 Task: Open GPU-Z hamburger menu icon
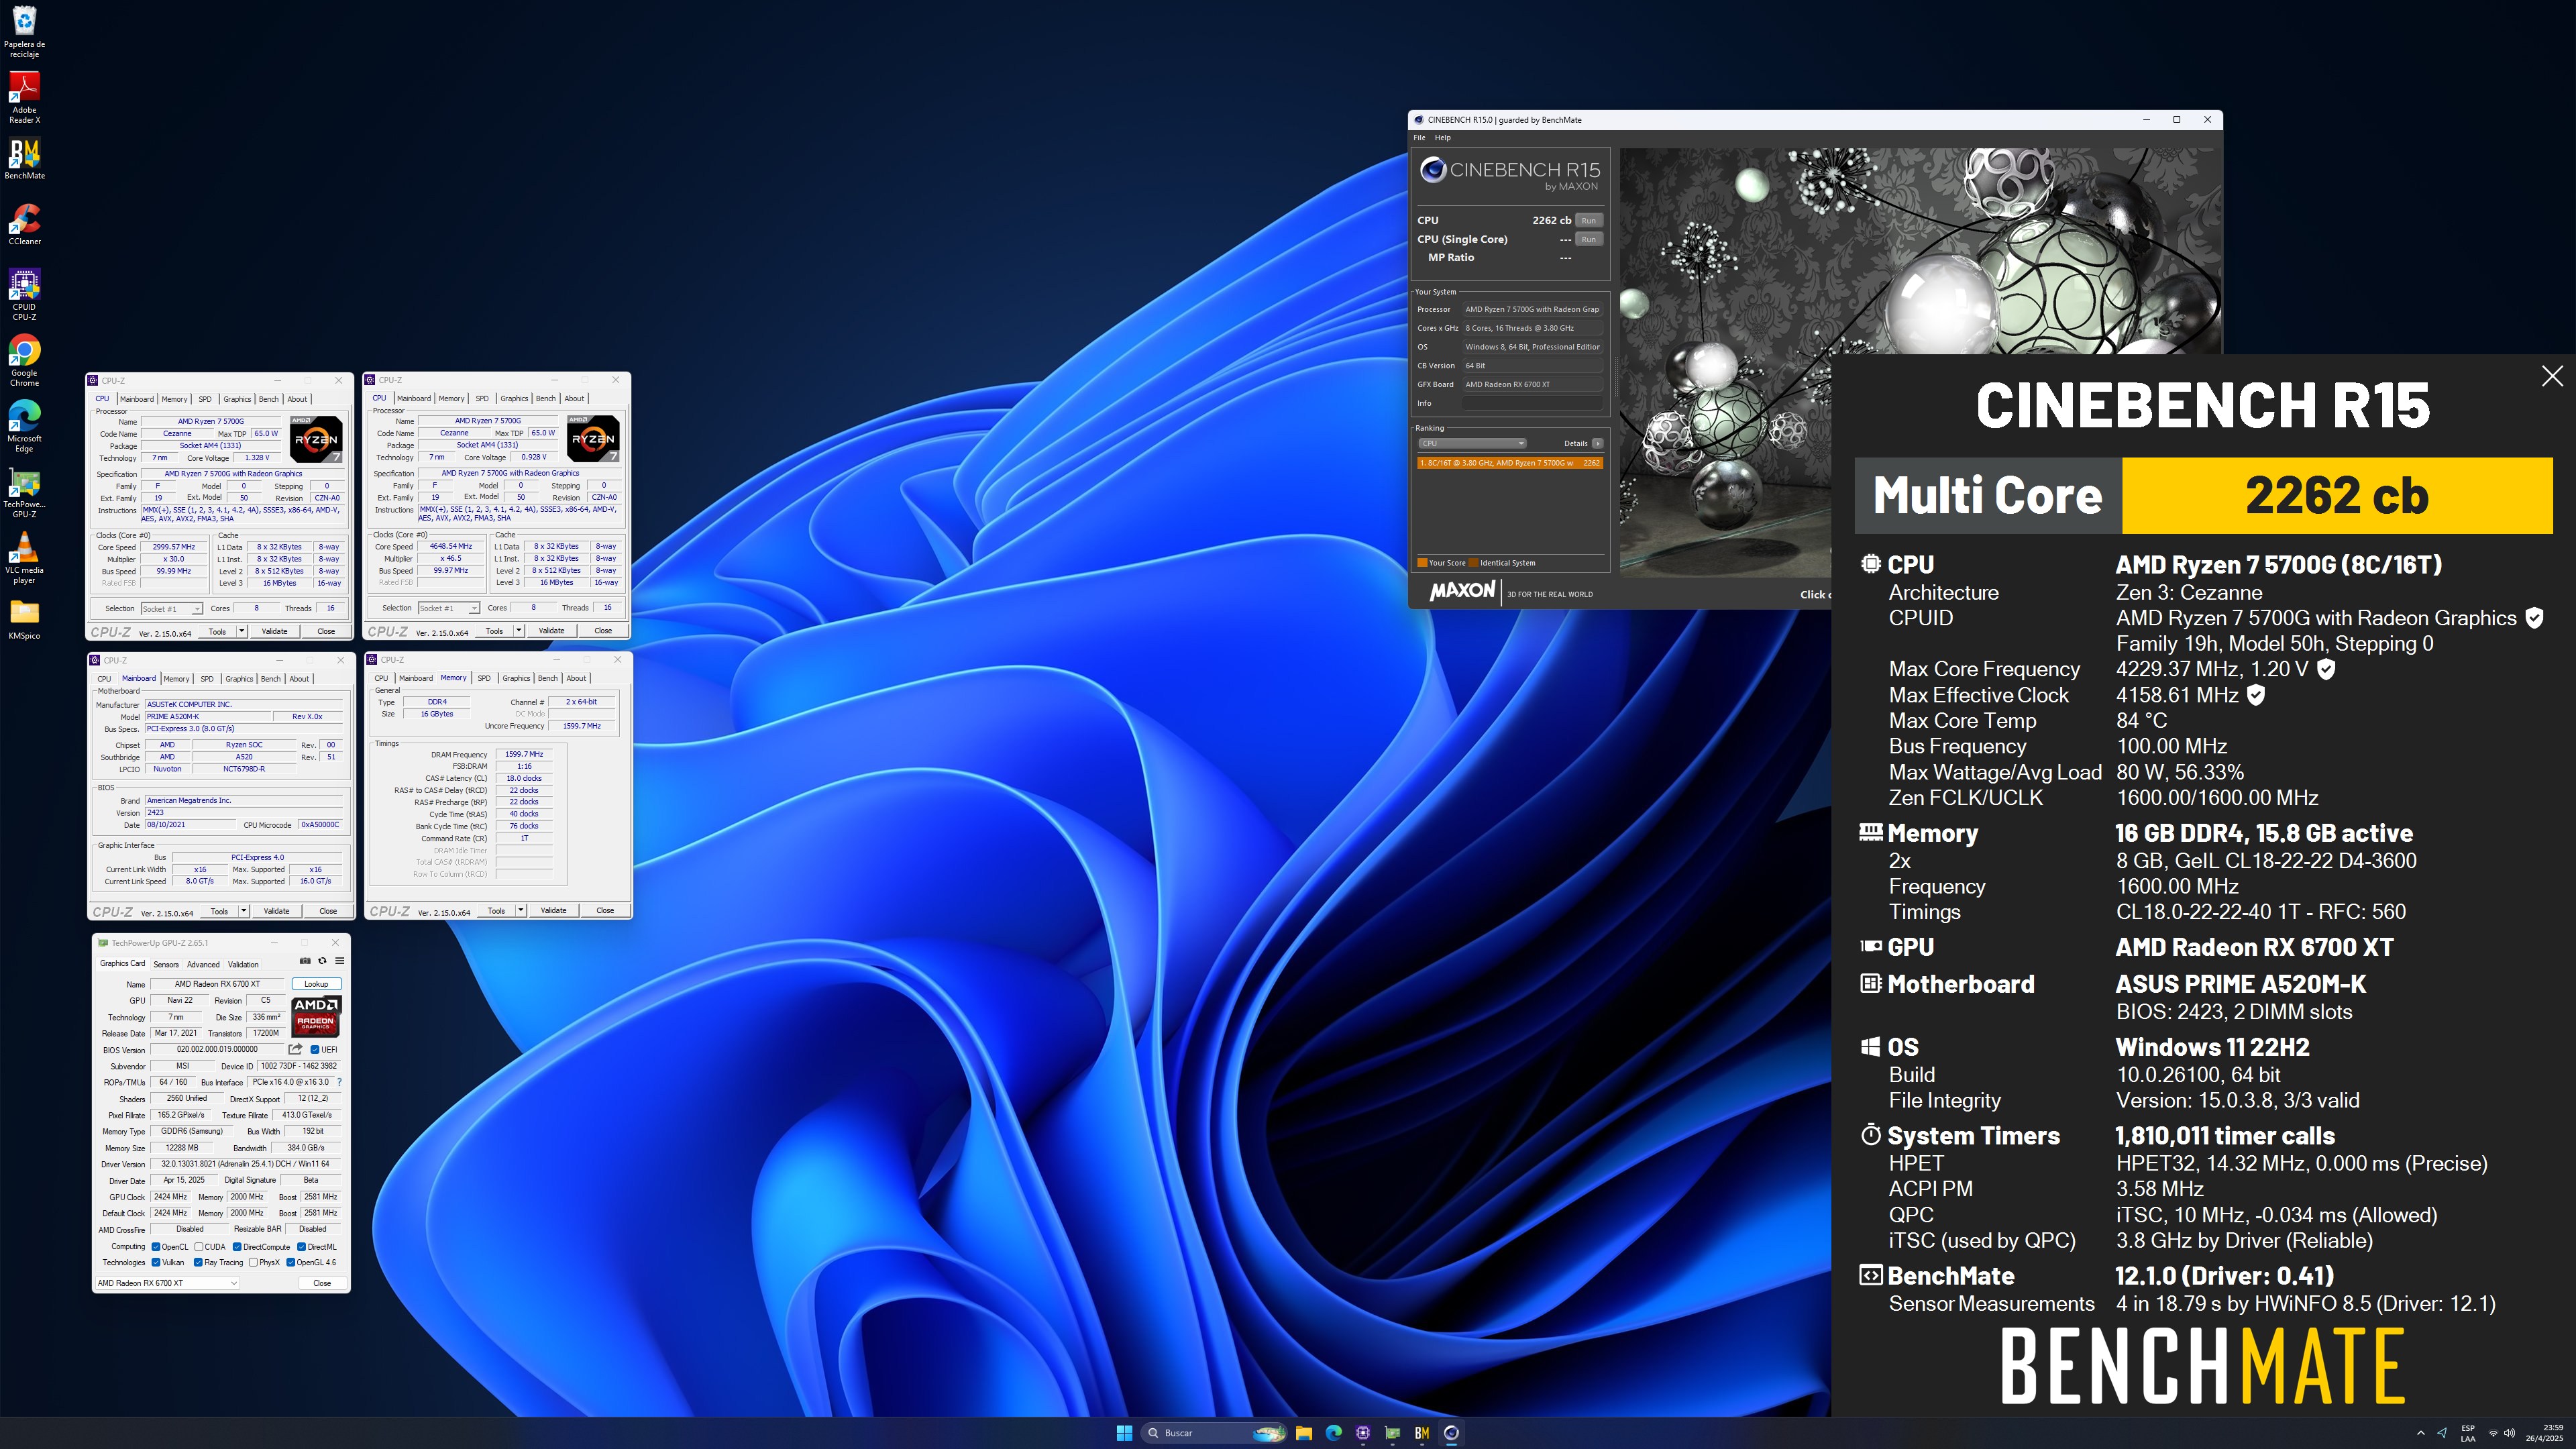[339, 961]
